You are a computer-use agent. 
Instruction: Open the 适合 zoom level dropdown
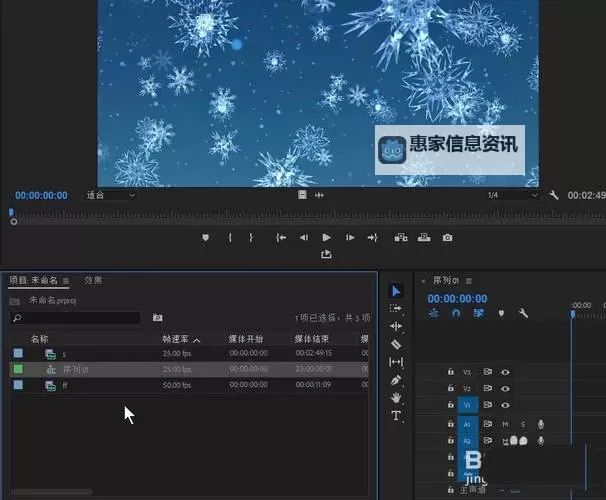click(110, 195)
